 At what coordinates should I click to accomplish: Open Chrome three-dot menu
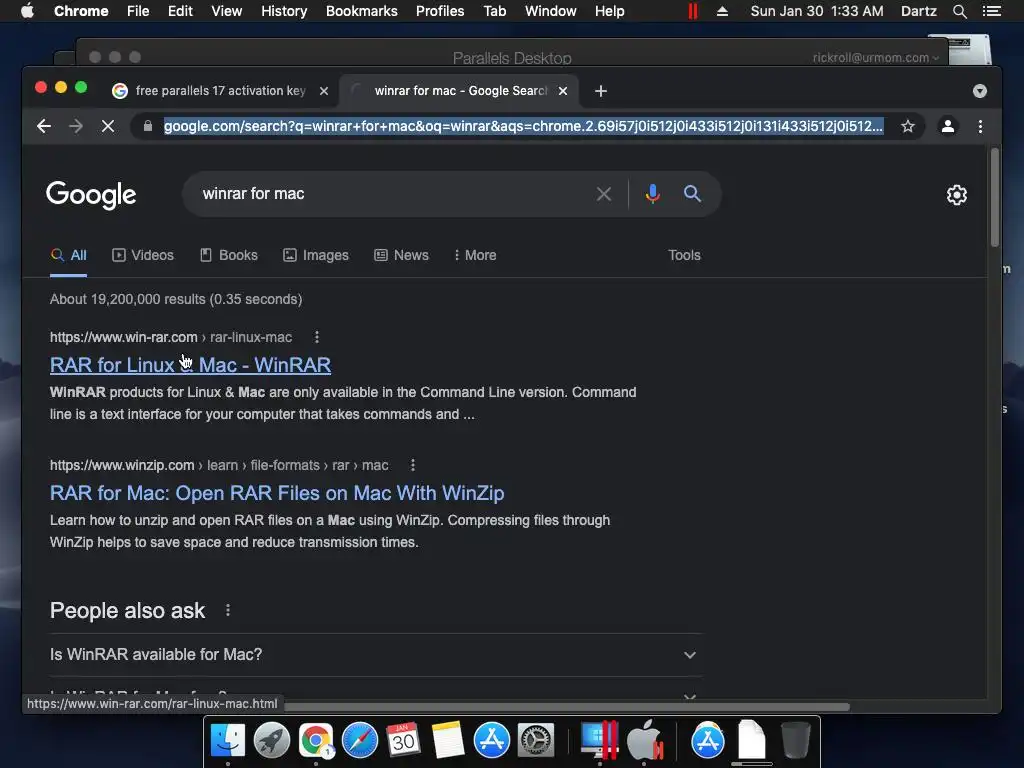coord(980,126)
